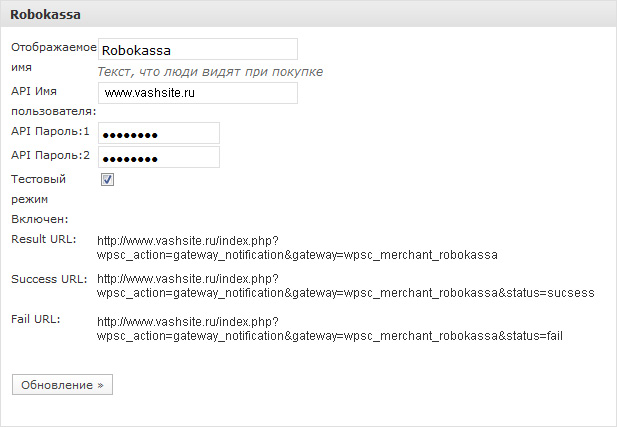The height and width of the screenshot is (427, 617).
Task: Focus the API Пароль:1 password field
Action: 158,134
